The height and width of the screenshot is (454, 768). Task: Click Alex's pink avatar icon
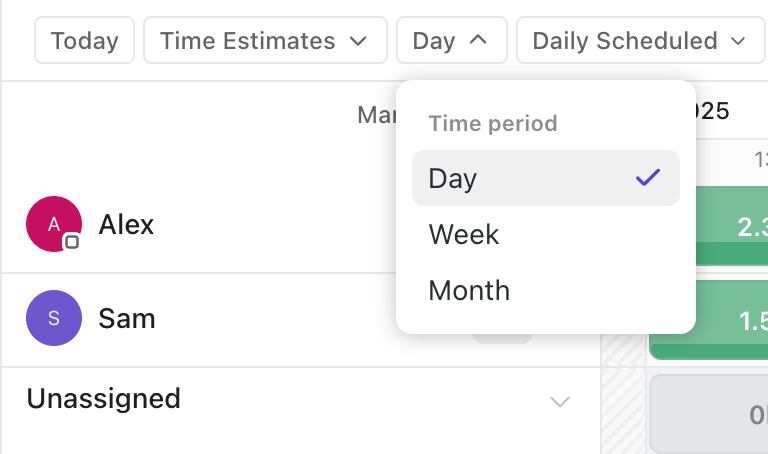pyautogui.click(x=54, y=224)
